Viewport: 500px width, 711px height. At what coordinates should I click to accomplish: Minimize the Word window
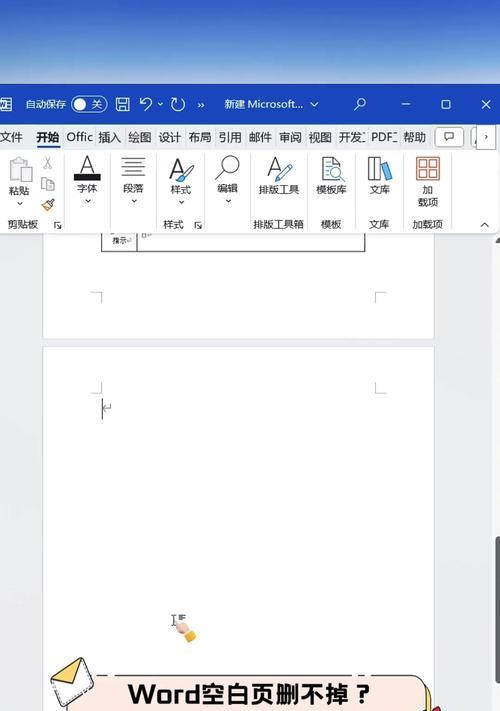pos(406,104)
